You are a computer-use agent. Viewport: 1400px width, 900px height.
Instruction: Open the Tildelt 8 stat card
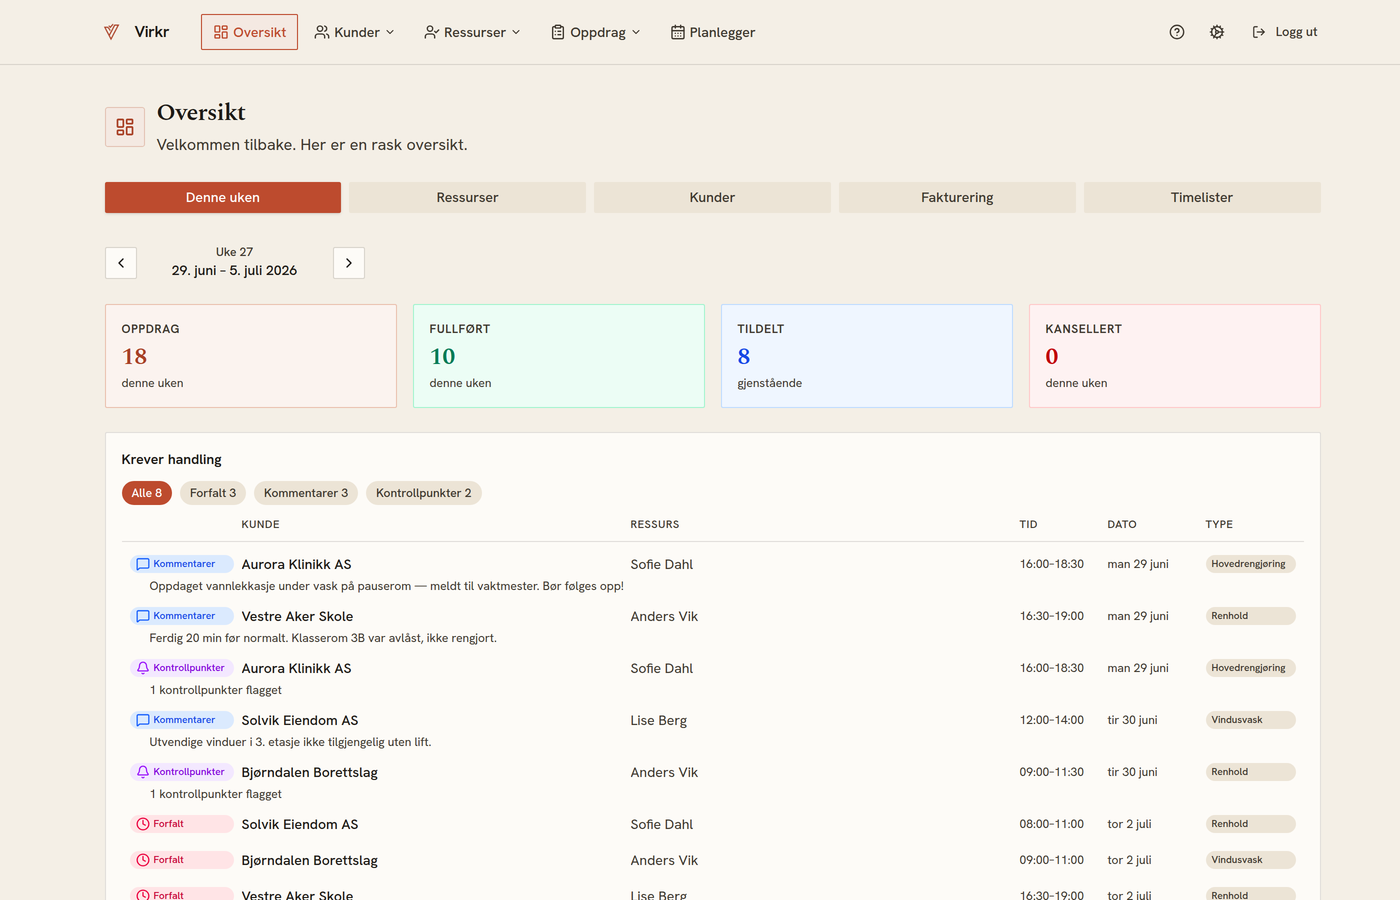(x=867, y=356)
